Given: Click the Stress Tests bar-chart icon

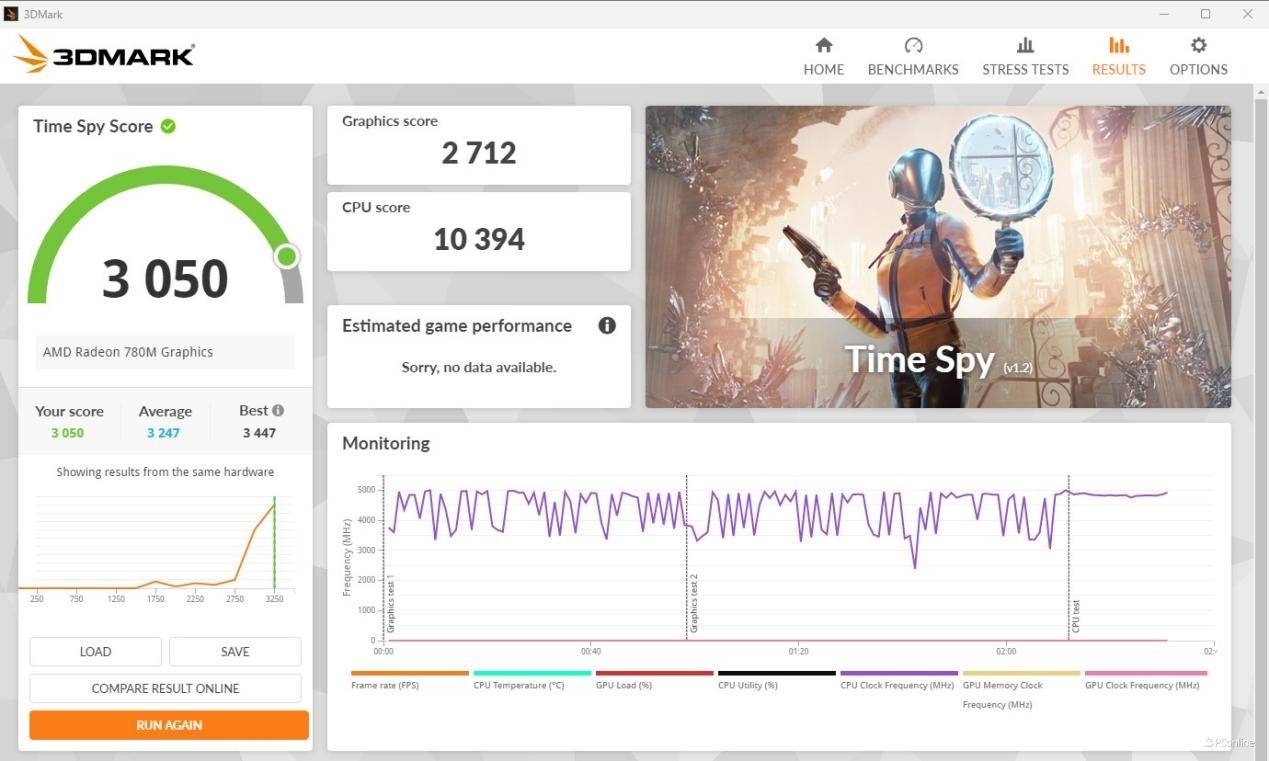Looking at the screenshot, I should point(1025,45).
